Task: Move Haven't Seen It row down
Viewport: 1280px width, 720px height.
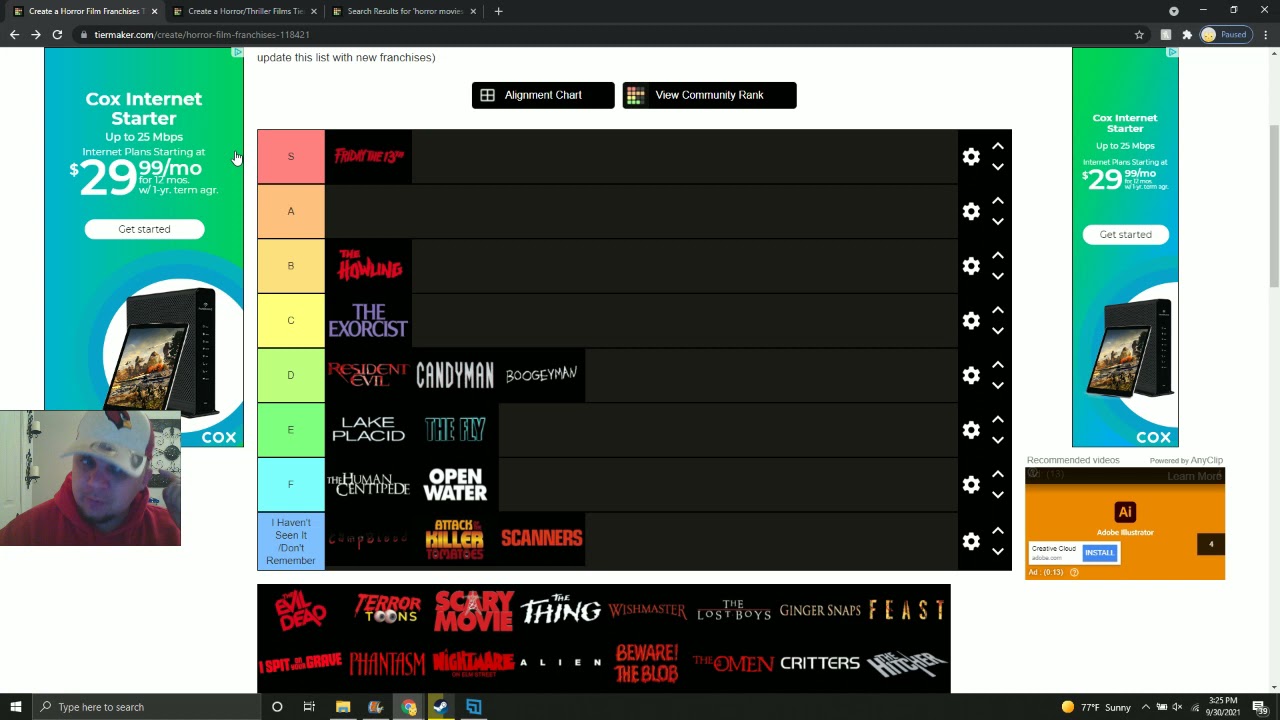Action: tap(998, 551)
